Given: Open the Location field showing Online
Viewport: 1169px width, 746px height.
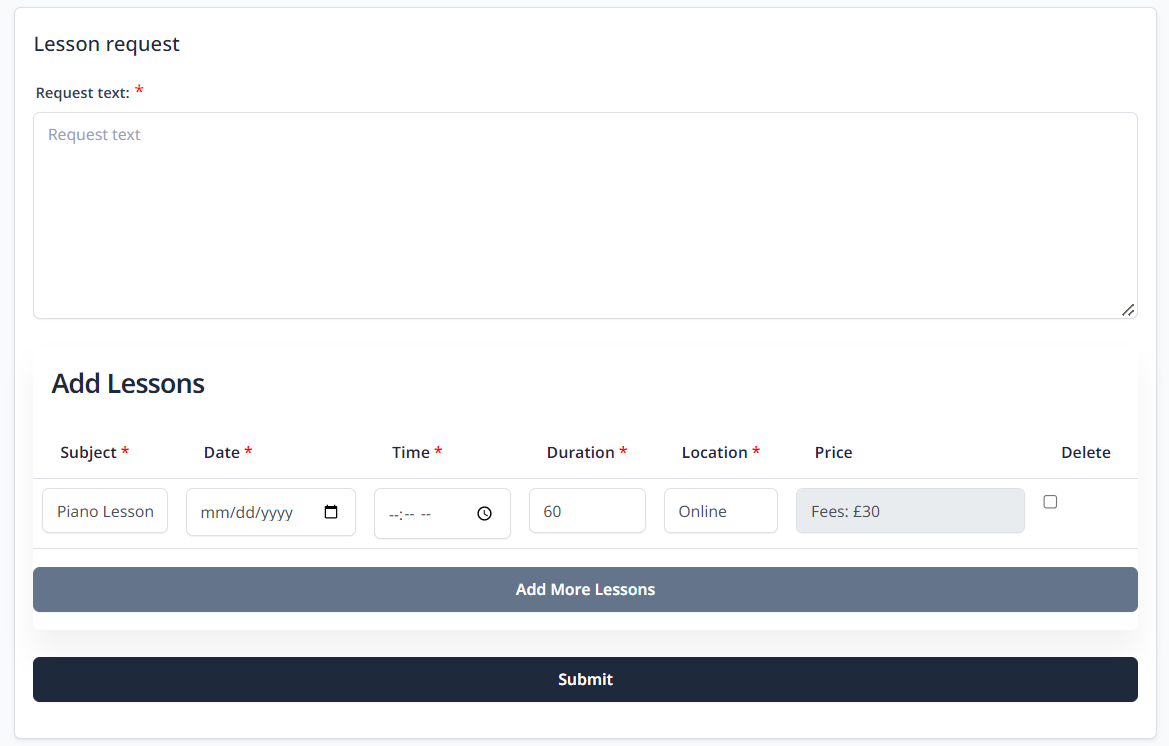Looking at the screenshot, I should point(720,510).
